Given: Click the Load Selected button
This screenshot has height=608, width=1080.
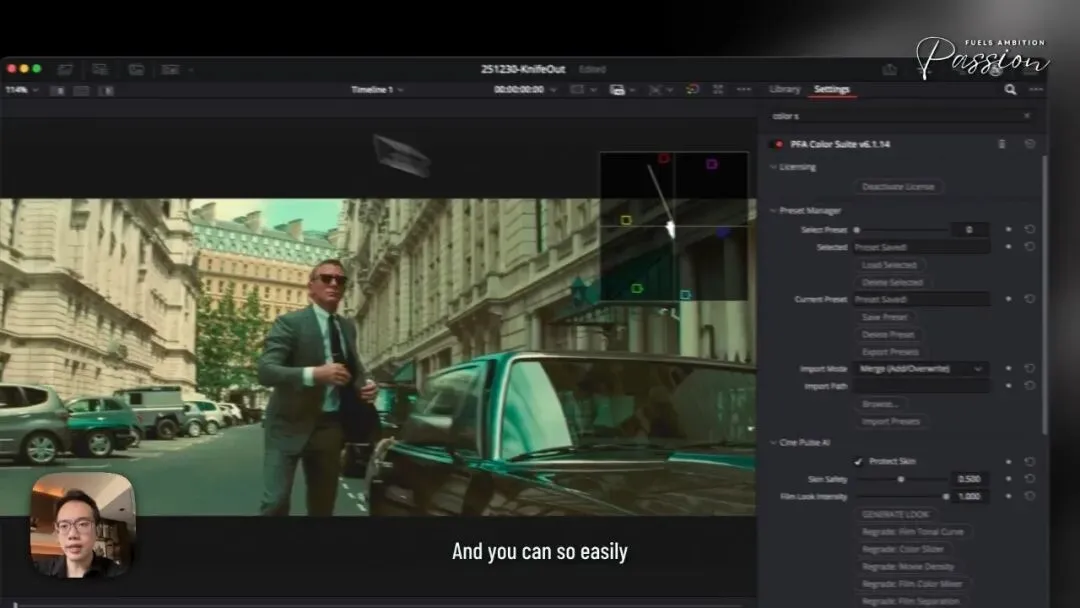Looking at the screenshot, I should (889, 265).
